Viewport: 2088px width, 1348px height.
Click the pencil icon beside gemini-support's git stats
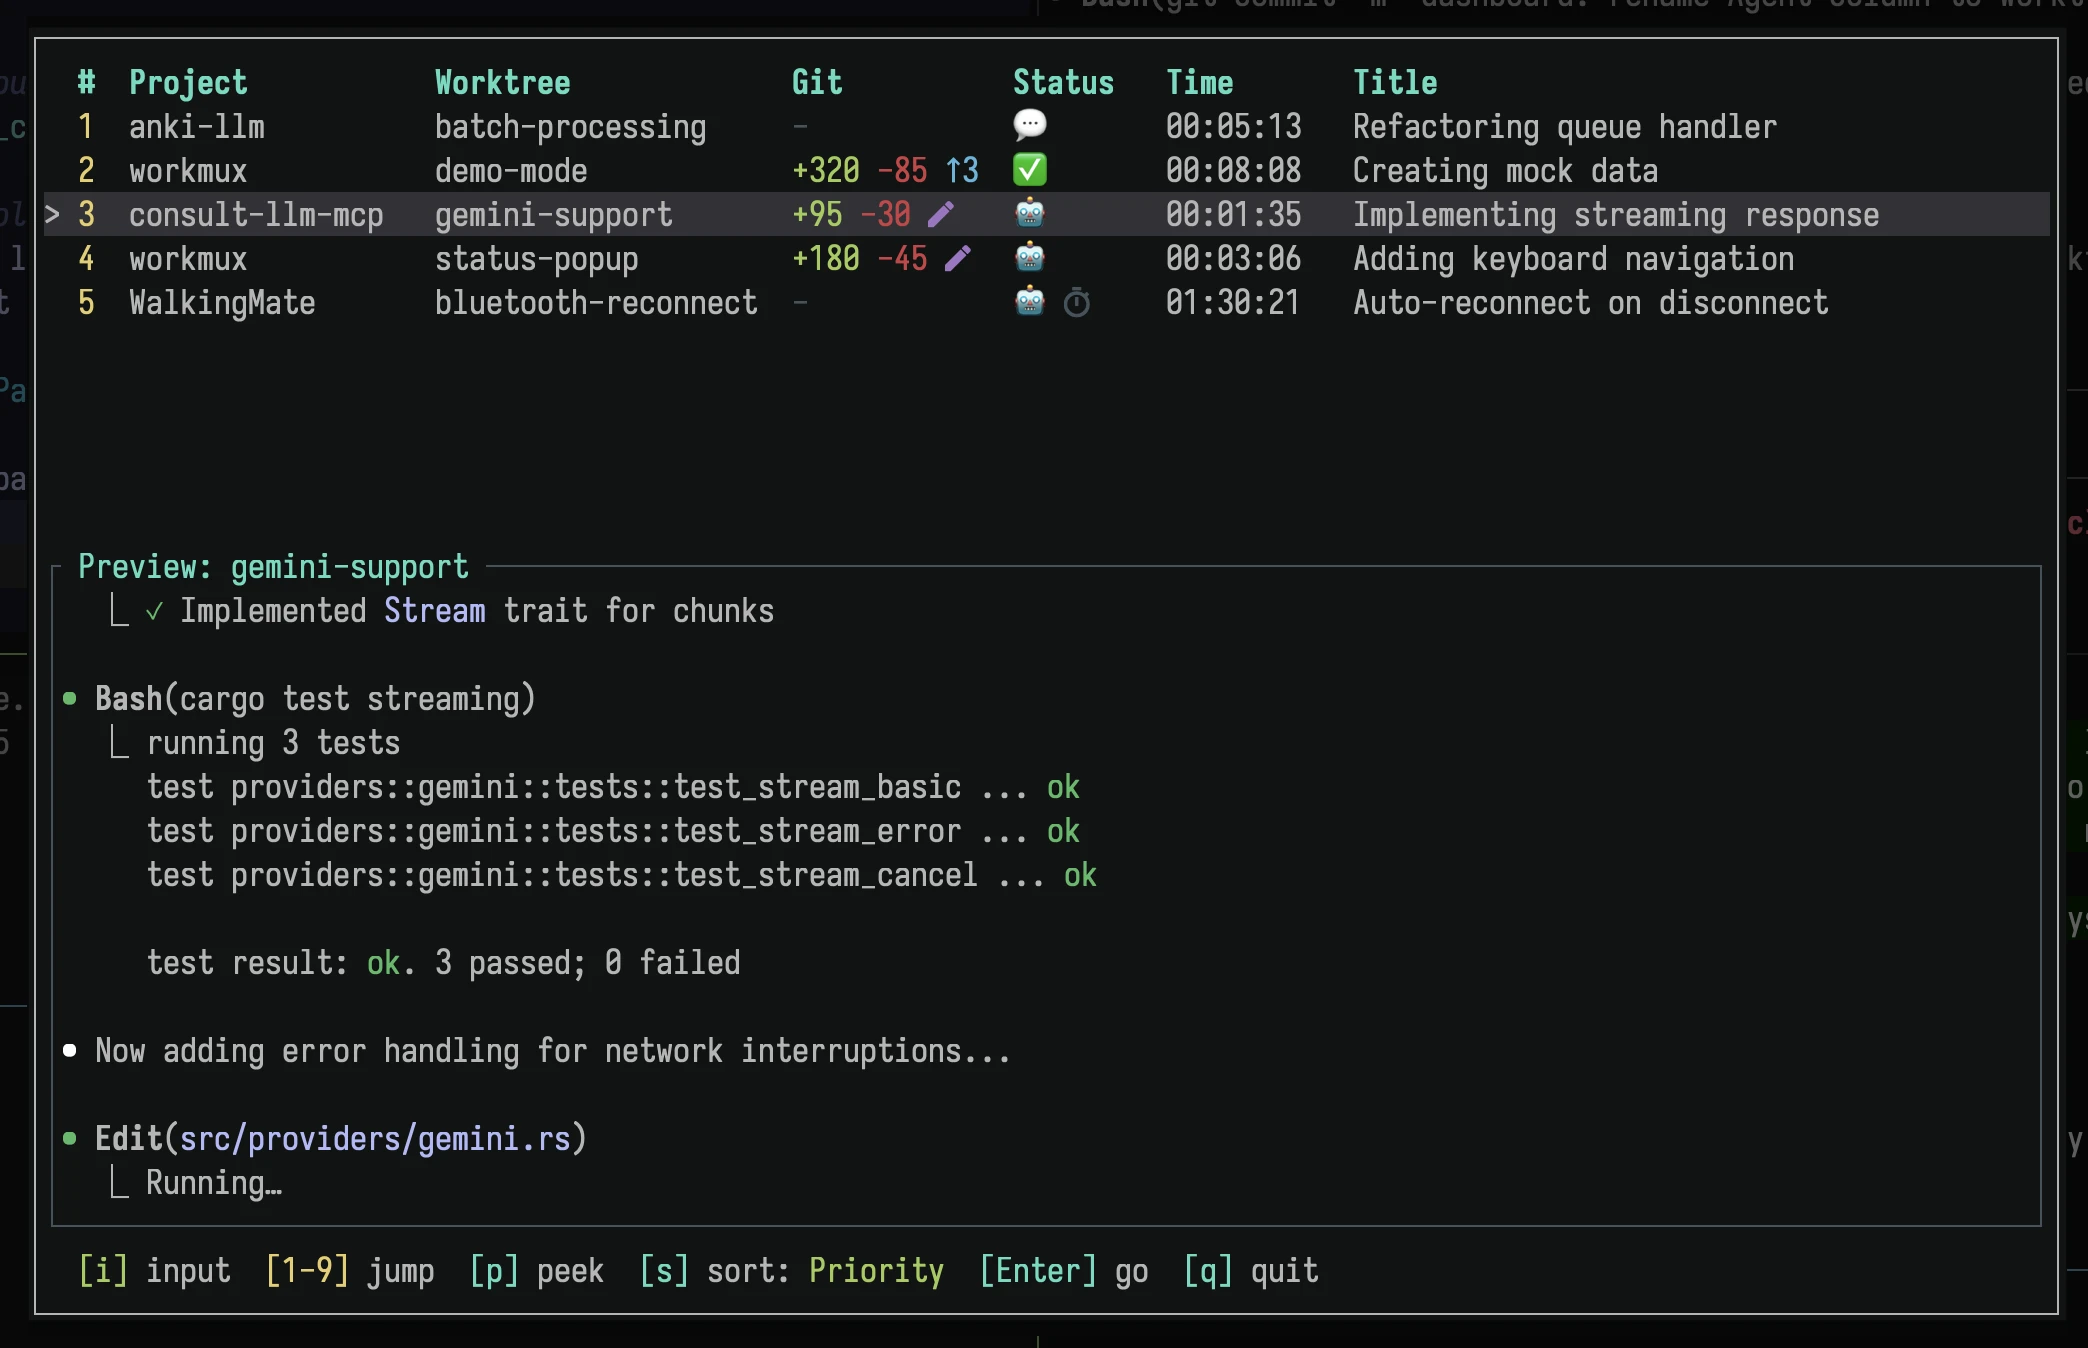point(941,214)
